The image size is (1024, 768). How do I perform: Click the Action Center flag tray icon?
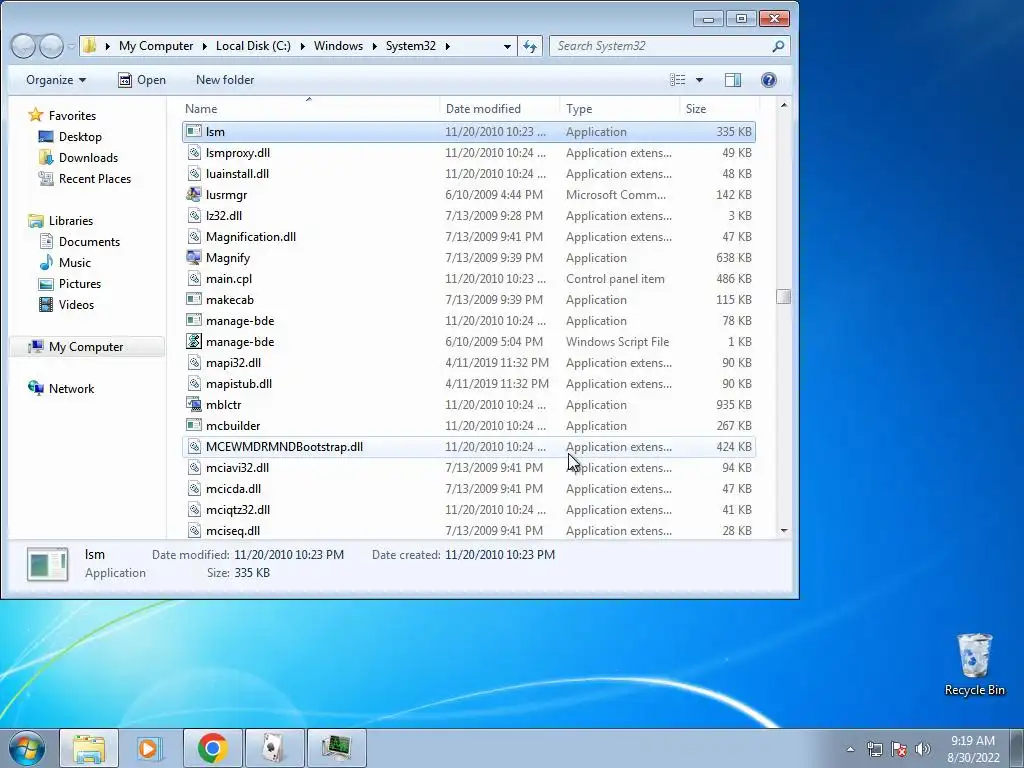click(x=899, y=748)
